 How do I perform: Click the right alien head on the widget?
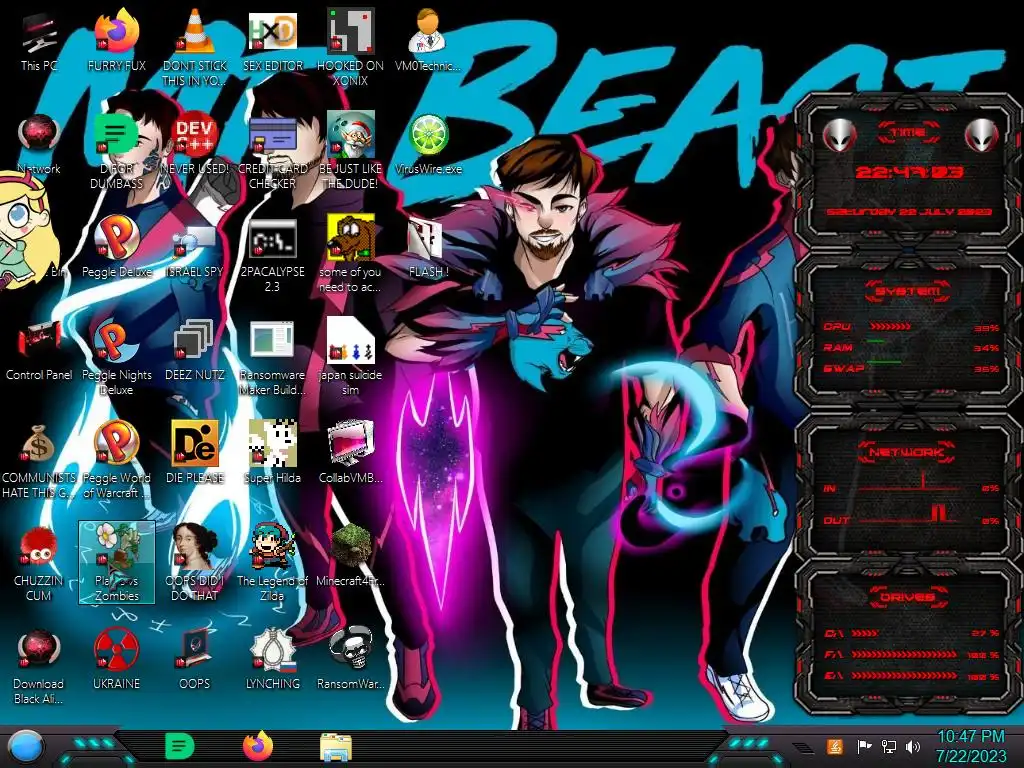pyautogui.click(x=982, y=135)
